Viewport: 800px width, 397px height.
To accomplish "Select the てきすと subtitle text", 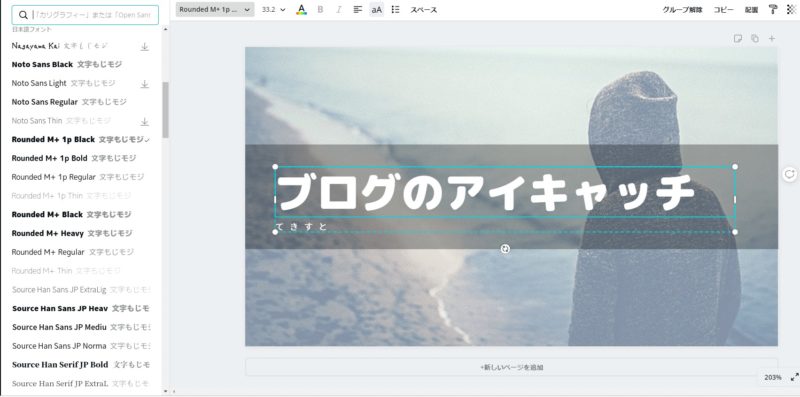I will [301, 227].
